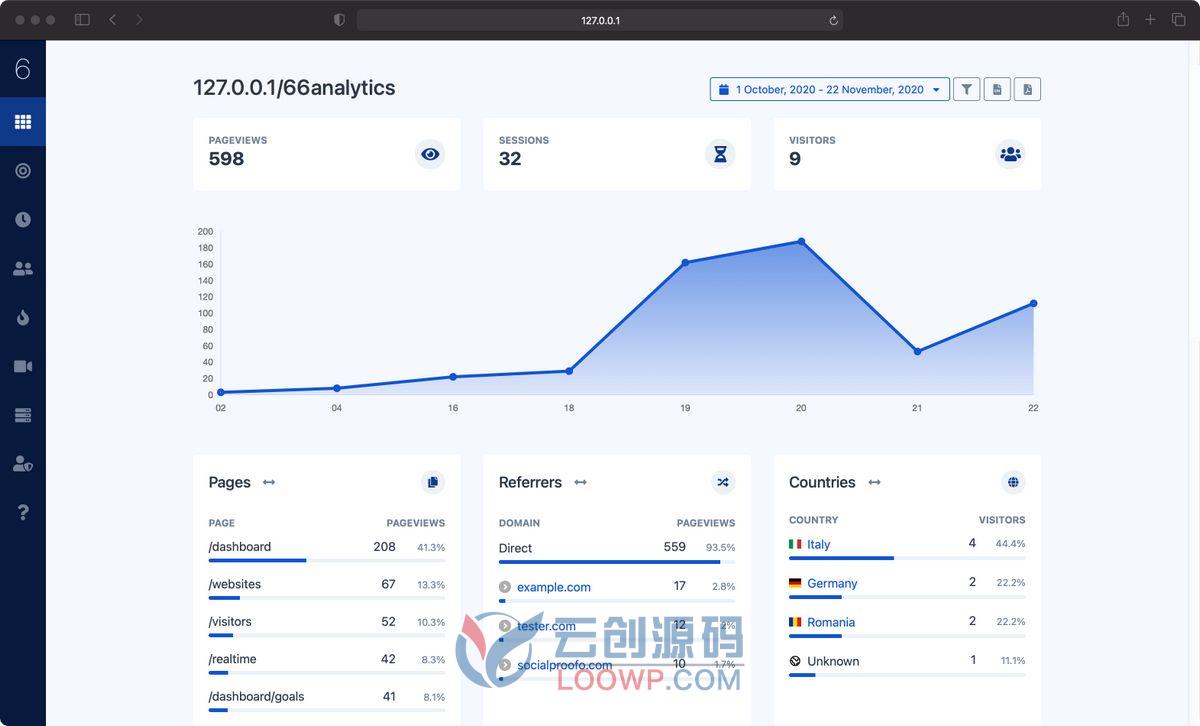
Task: Open the goals target icon in sidebar
Action: pyautogui.click(x=23, y=171)
